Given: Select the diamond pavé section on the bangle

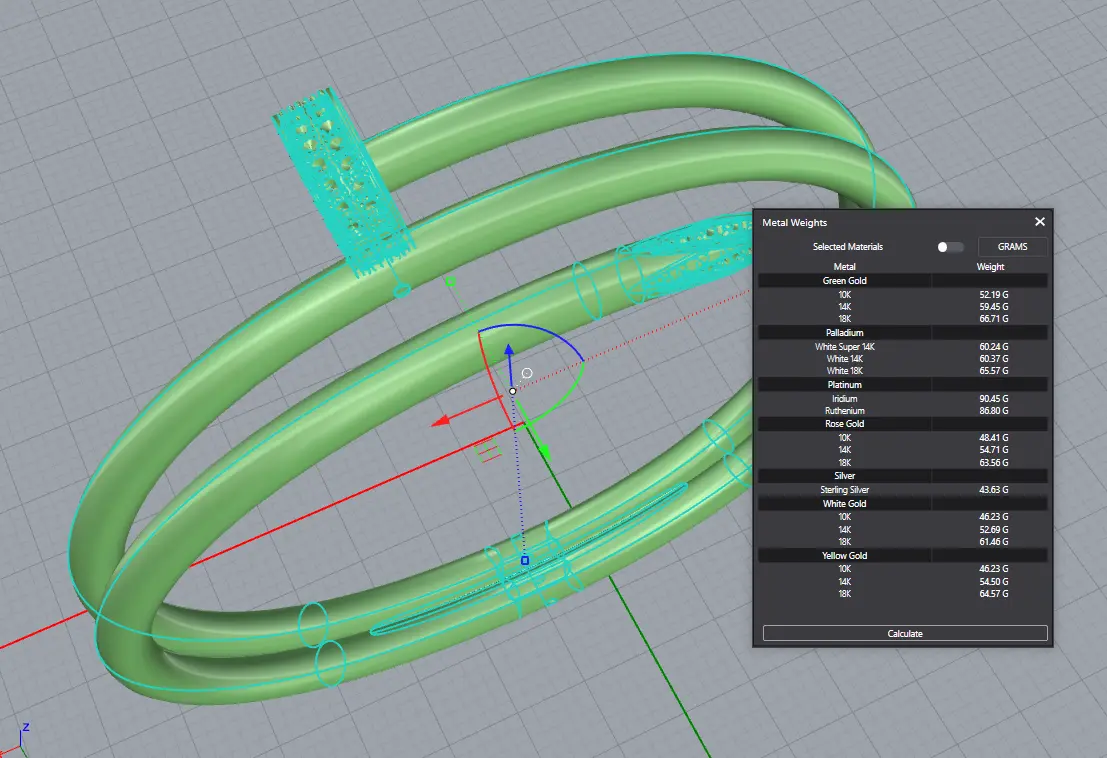Looking at the screenshot, I should click(x=343, y=187).
